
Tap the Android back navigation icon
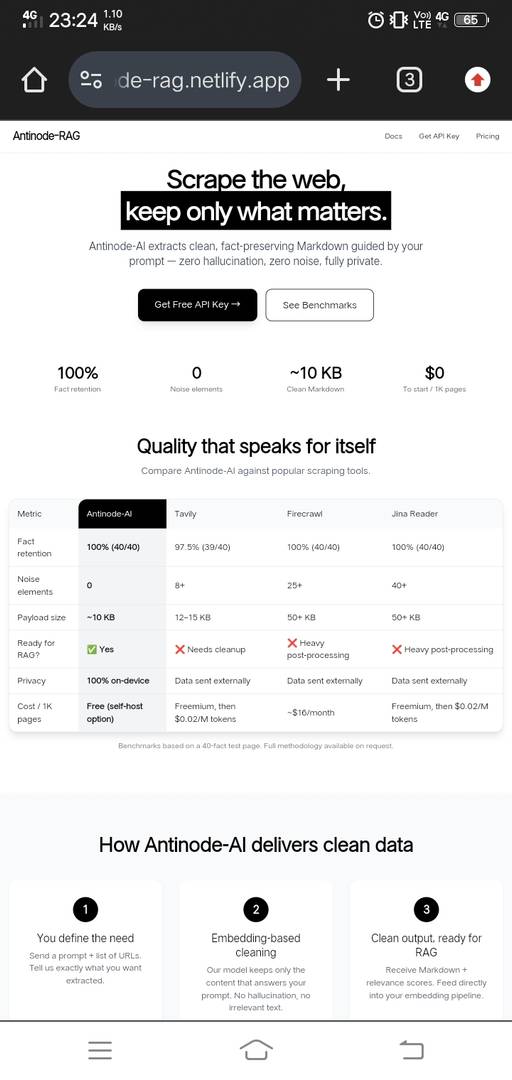[411, 1050]
